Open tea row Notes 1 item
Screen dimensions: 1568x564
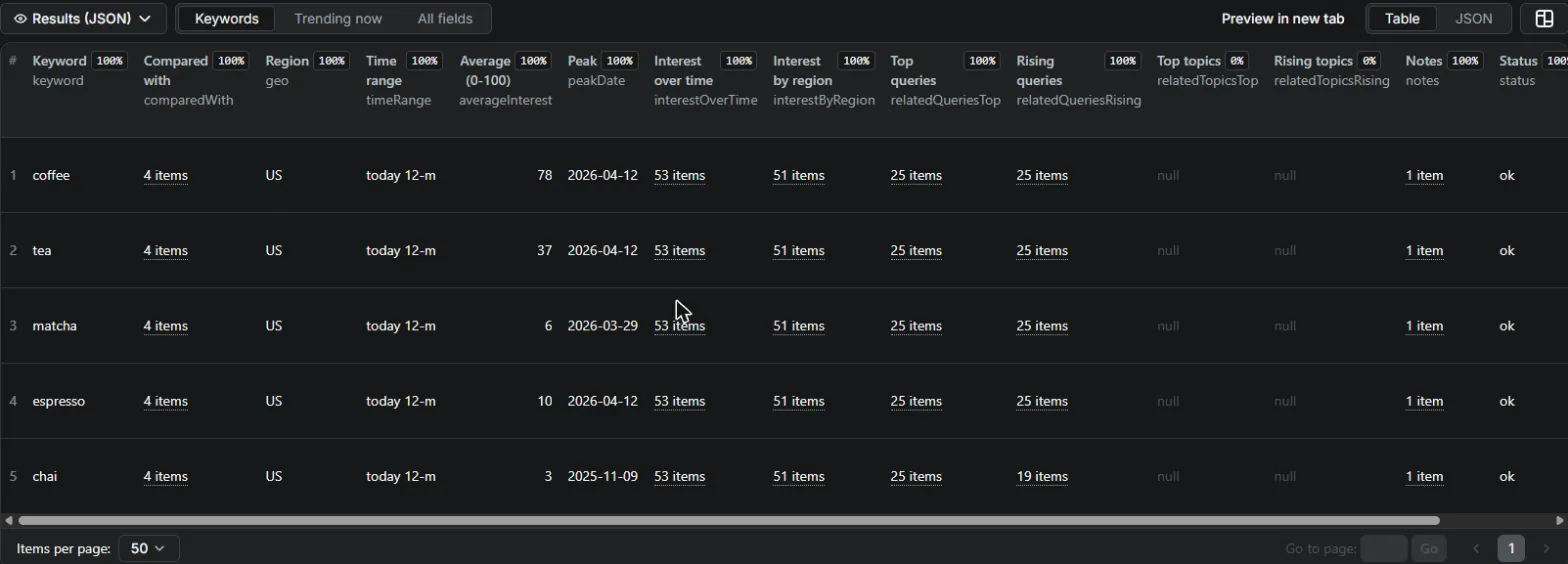coord(1424,250)
